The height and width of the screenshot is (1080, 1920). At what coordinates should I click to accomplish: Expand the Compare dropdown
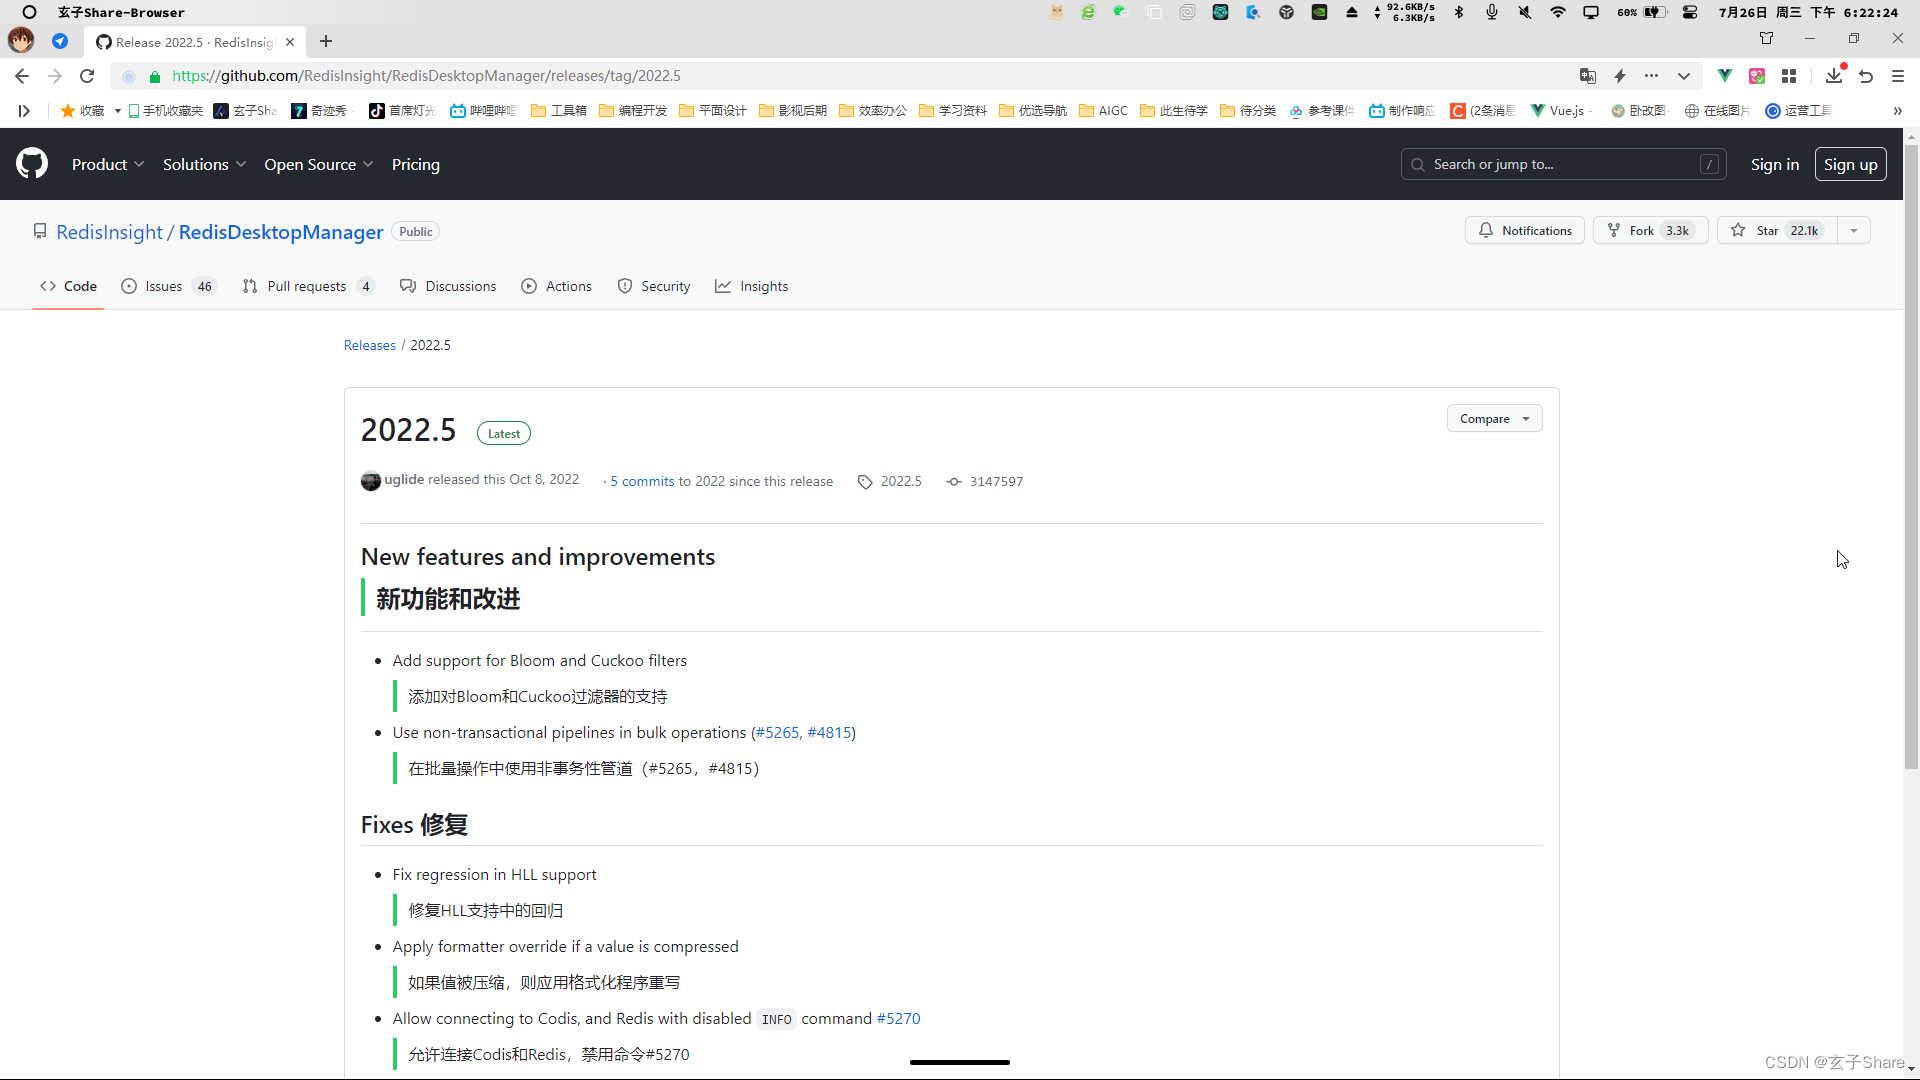pyautogui.click(x=1494, y=419)
